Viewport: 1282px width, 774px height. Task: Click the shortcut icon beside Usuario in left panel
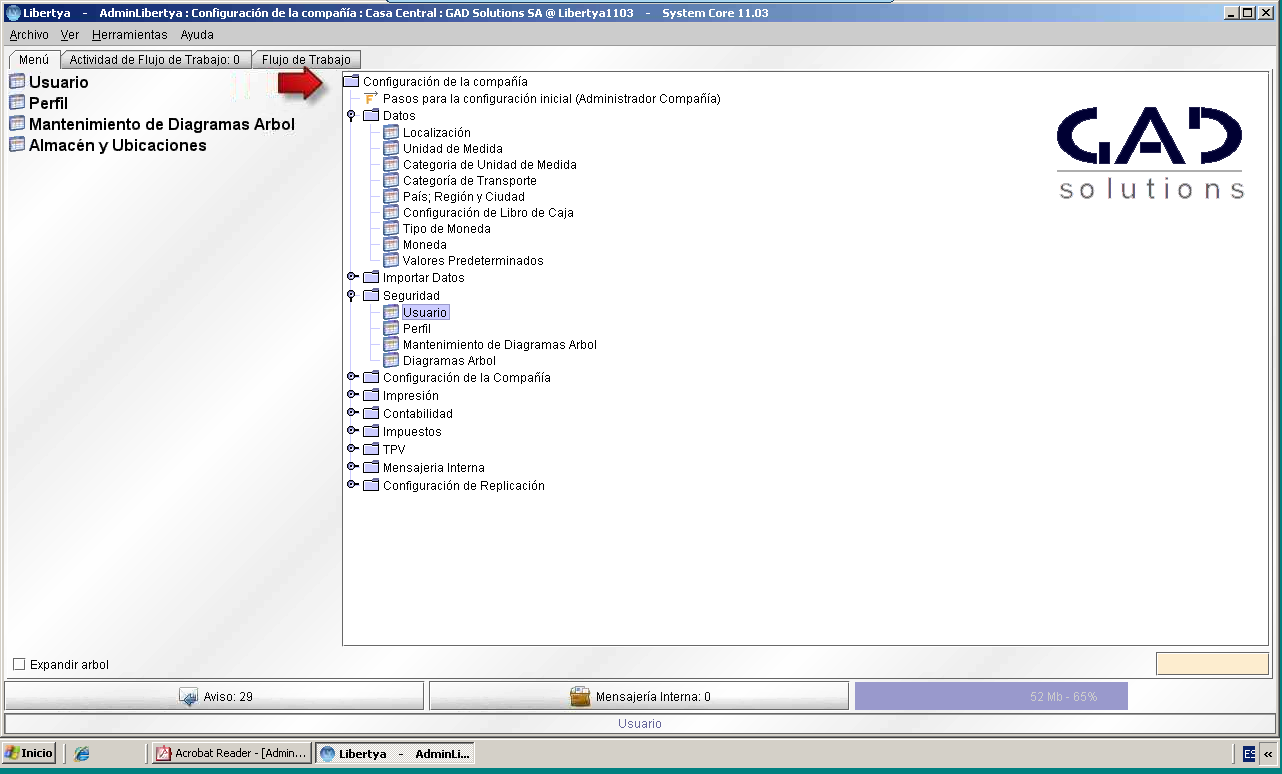17,82
